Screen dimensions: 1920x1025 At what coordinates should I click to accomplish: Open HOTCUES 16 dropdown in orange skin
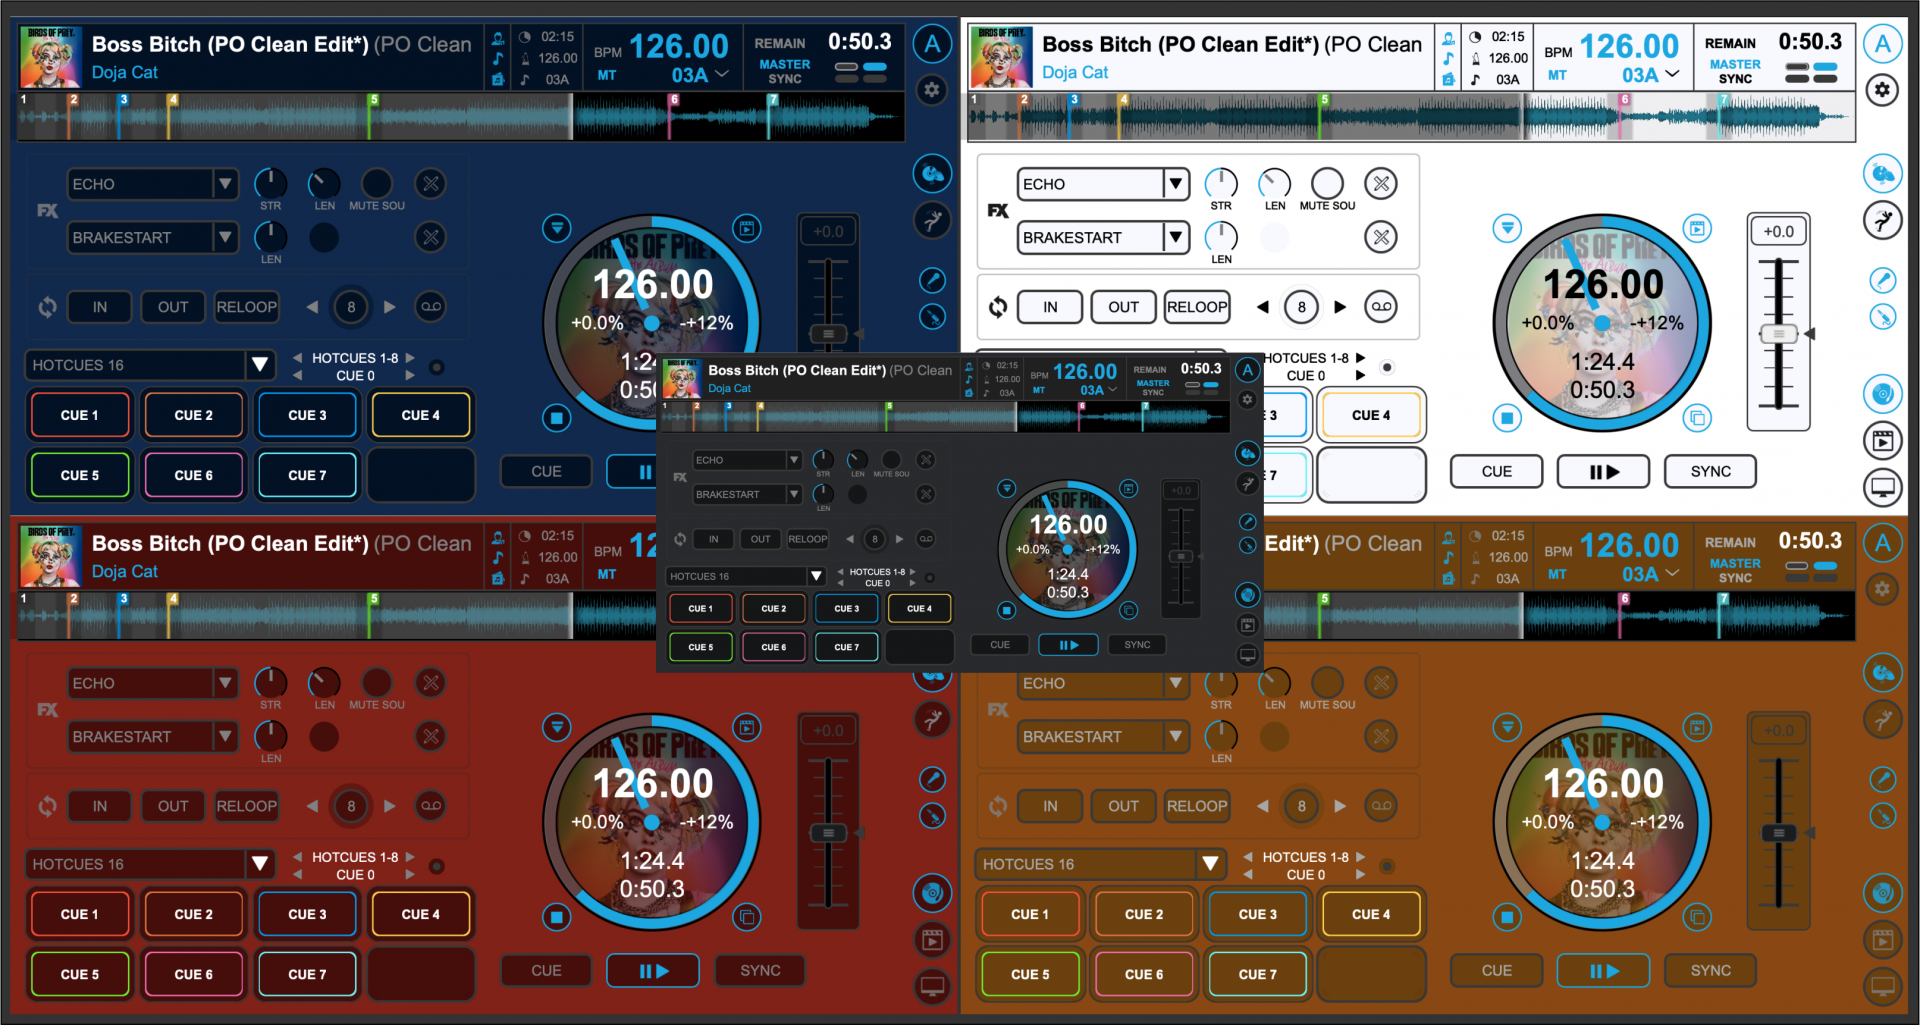coord(1101,864)
